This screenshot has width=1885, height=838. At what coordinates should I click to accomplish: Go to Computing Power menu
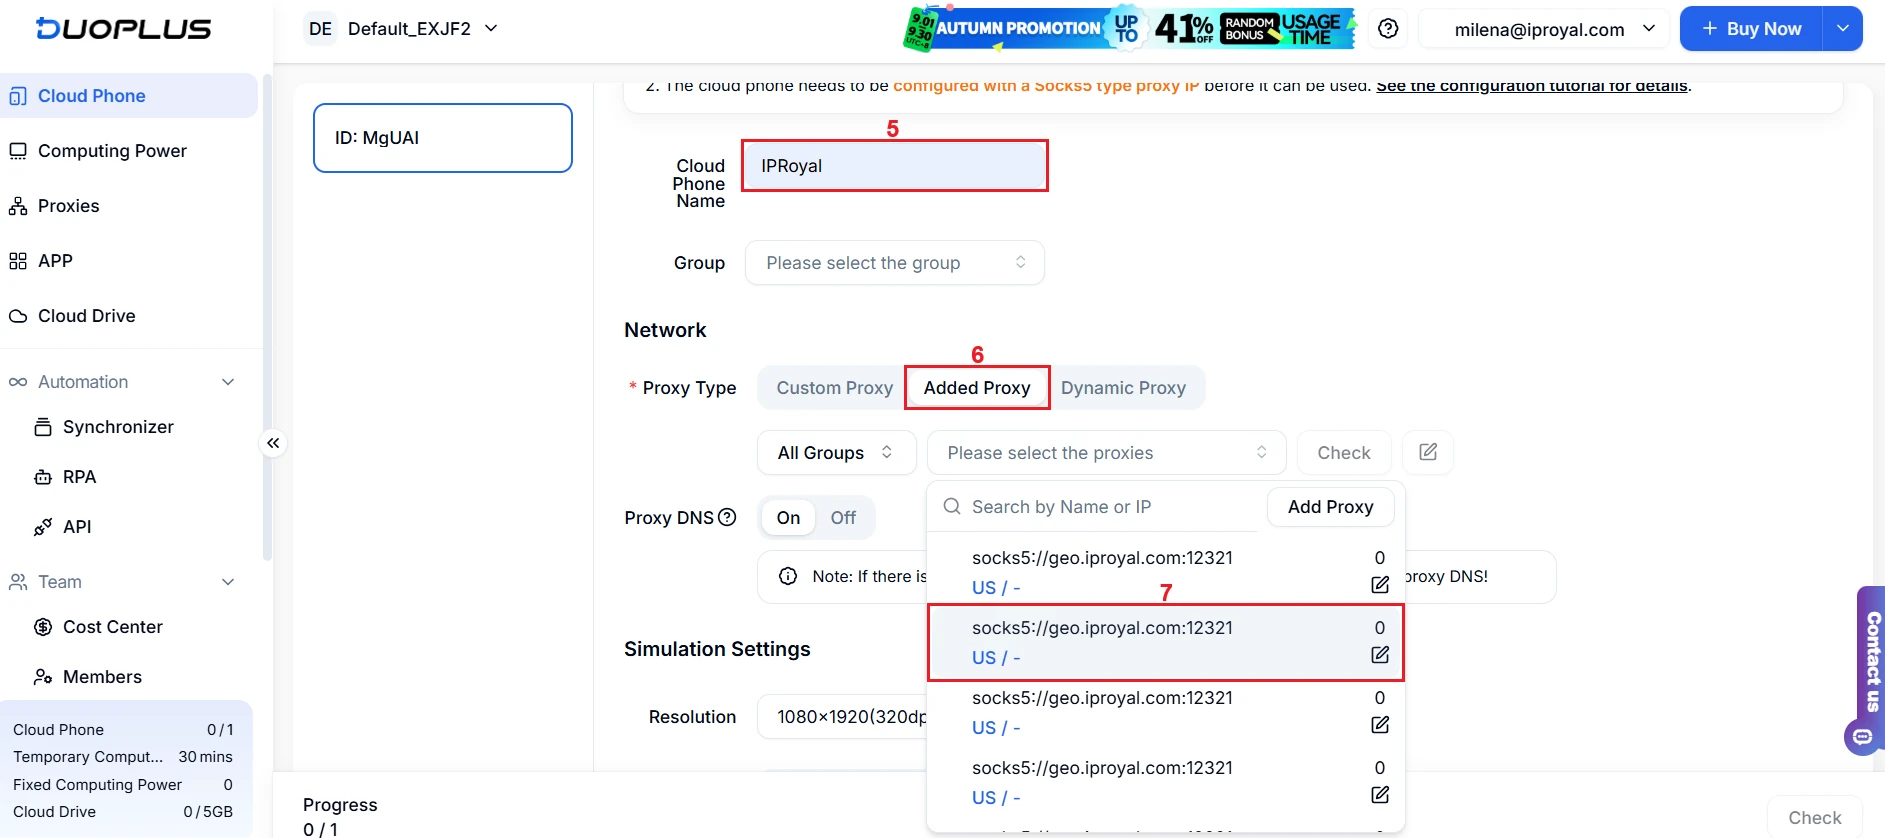tap(112, 151)
